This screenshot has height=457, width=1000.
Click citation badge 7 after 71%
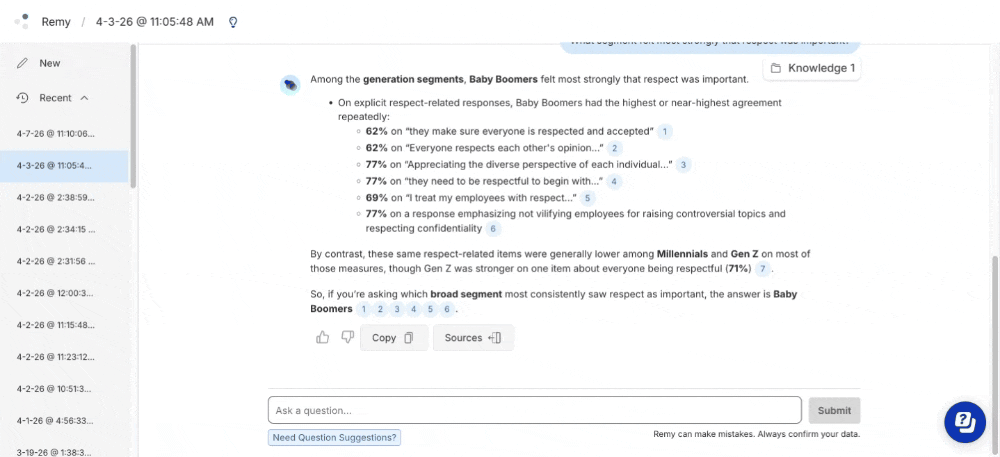coord(763,269)
